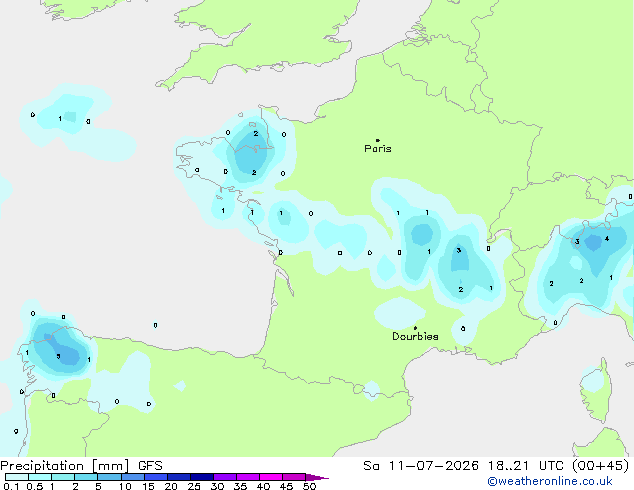Click the legend value '10'
The height and width of the screenshot is (490, 634).
tap(125, 486)
